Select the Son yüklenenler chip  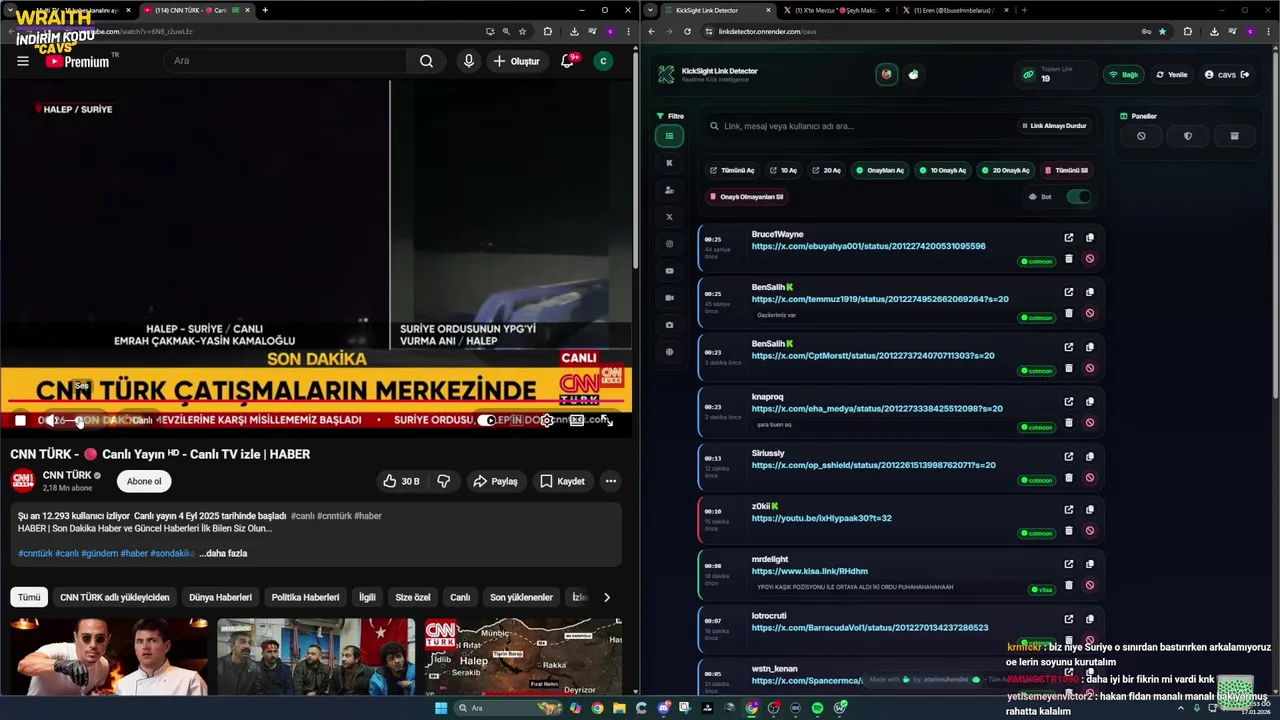coord(521,597)
